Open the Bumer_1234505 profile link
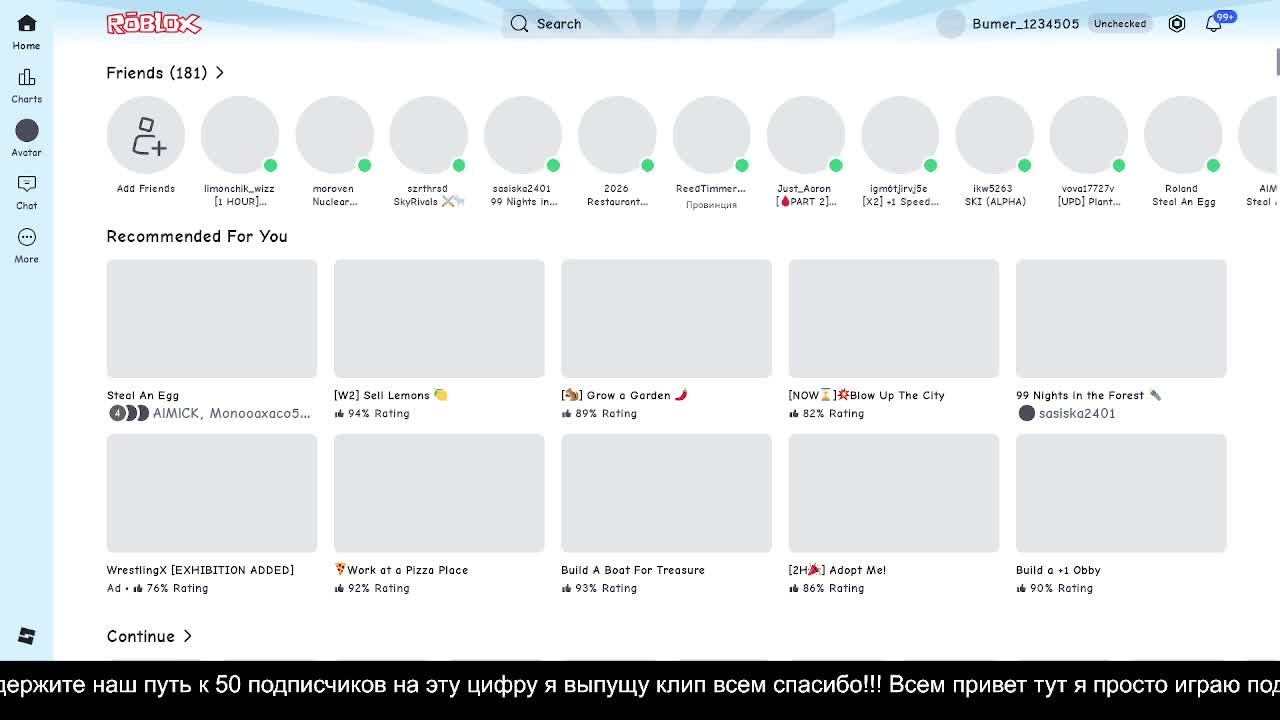The height and width of the screenshot is (720, 1280). coord(1026,24)
